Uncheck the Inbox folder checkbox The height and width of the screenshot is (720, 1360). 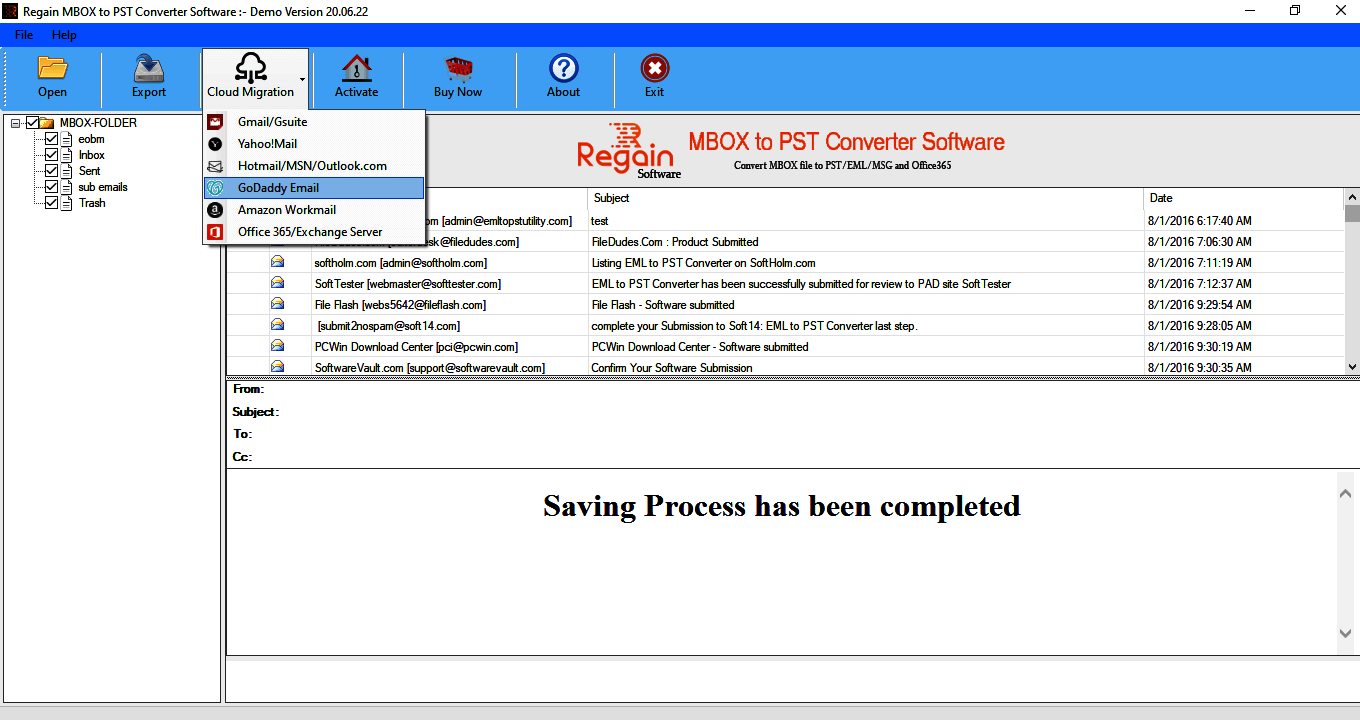click(x=52, y=155)
